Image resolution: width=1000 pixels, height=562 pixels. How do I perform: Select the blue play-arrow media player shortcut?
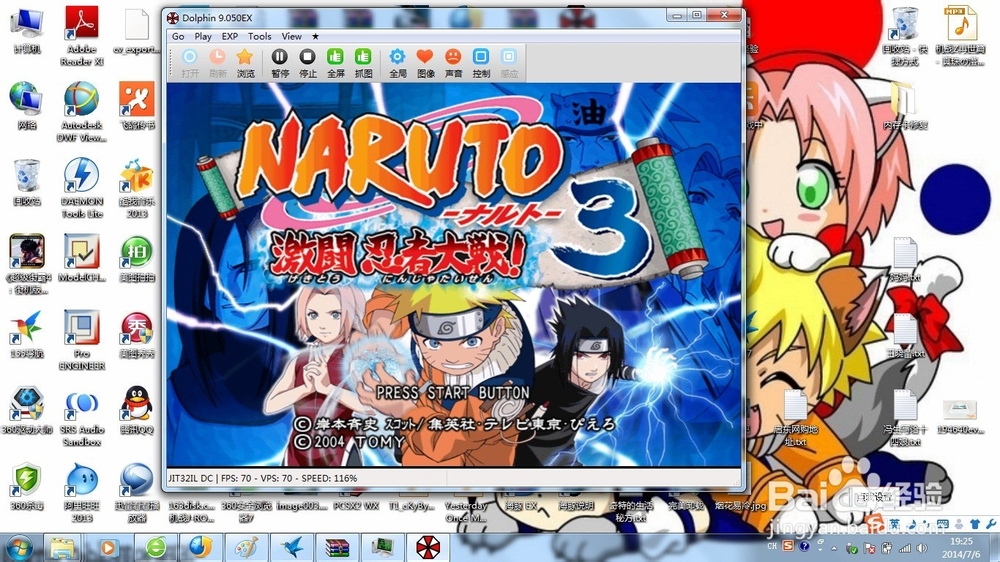[x=136, y=492]
